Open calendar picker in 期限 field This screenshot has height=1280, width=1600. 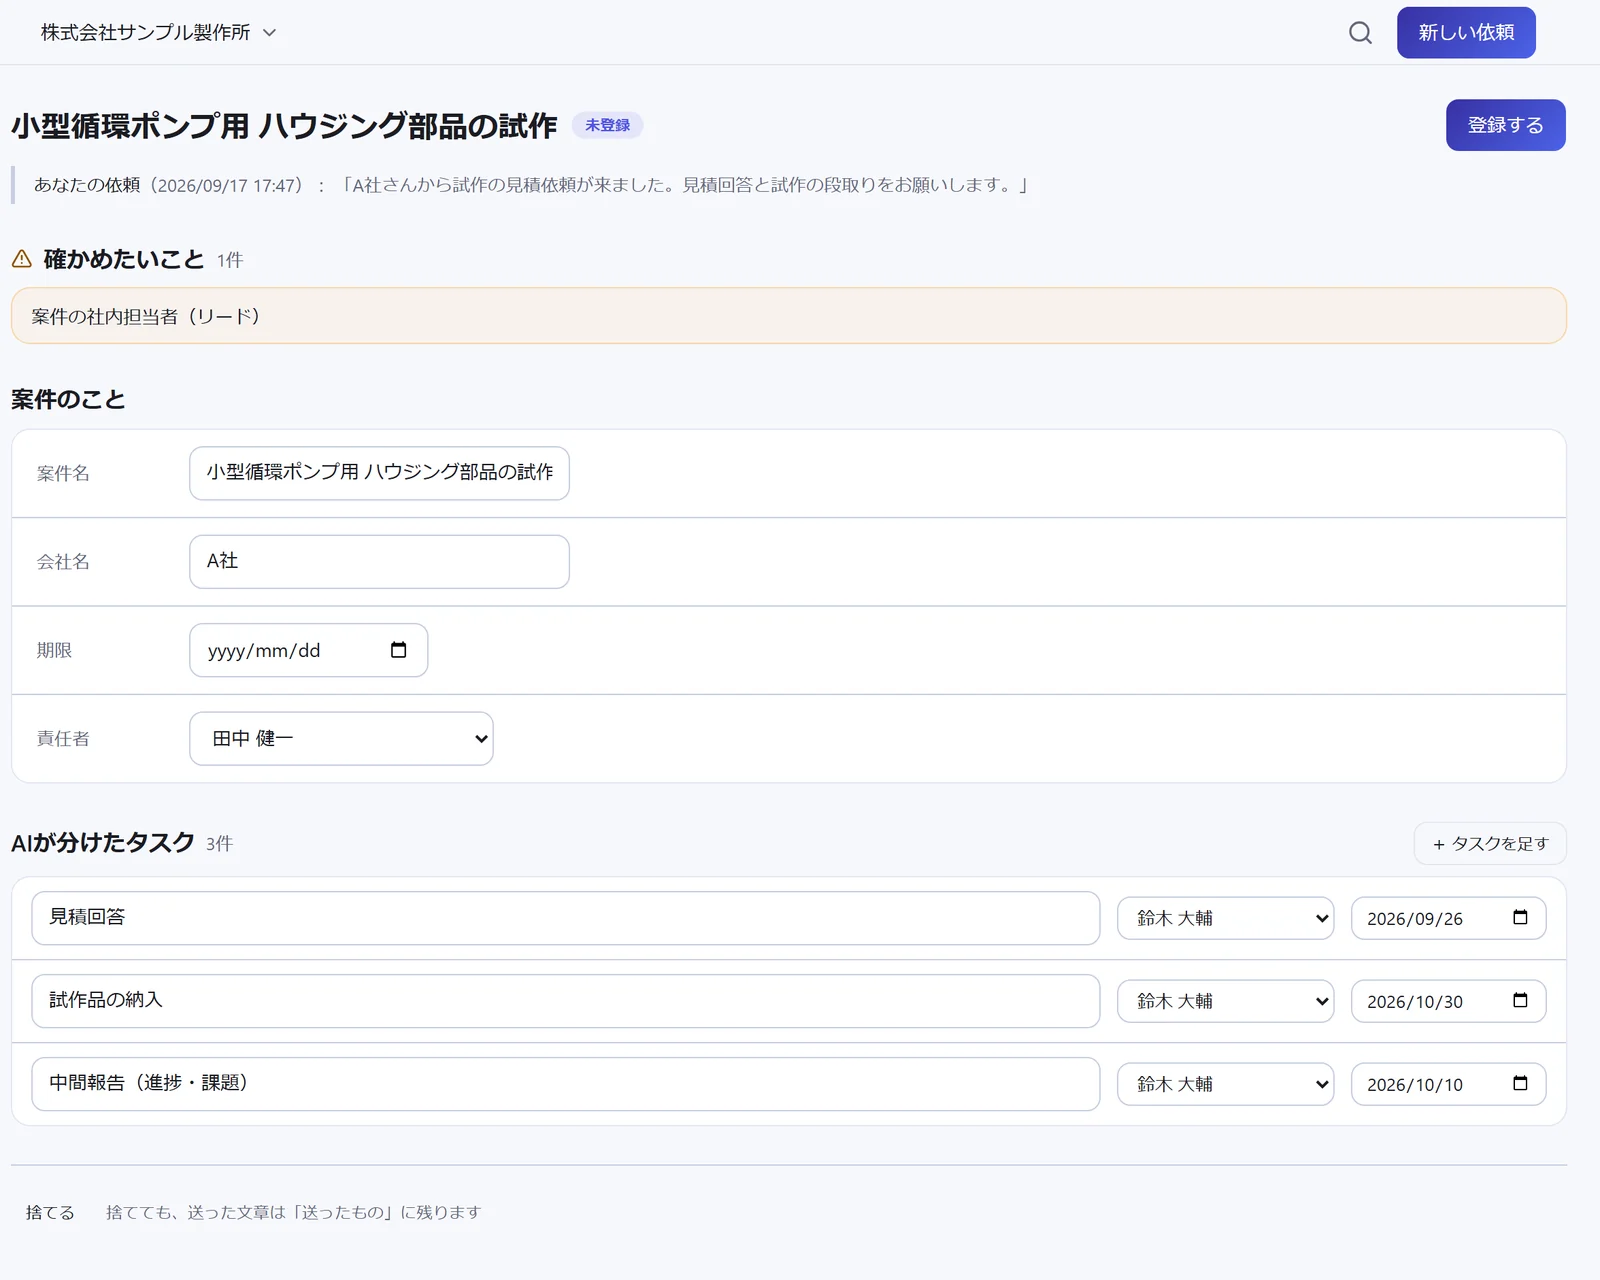398,650
